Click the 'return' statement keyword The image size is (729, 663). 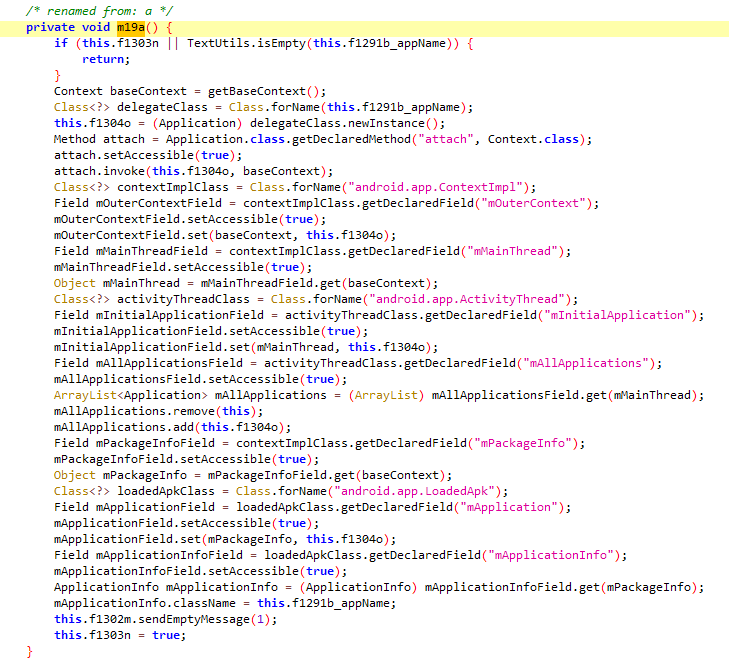[x=103, y=60]
